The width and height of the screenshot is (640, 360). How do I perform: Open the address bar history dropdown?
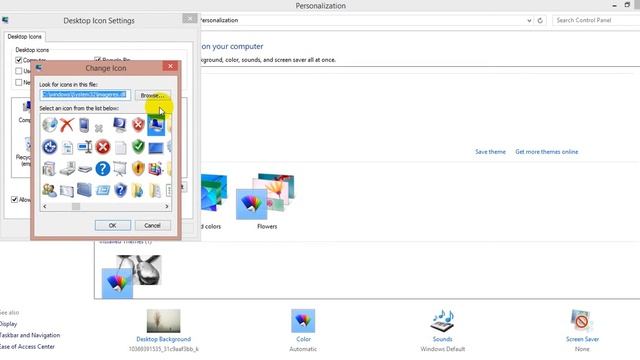[529, 20]
